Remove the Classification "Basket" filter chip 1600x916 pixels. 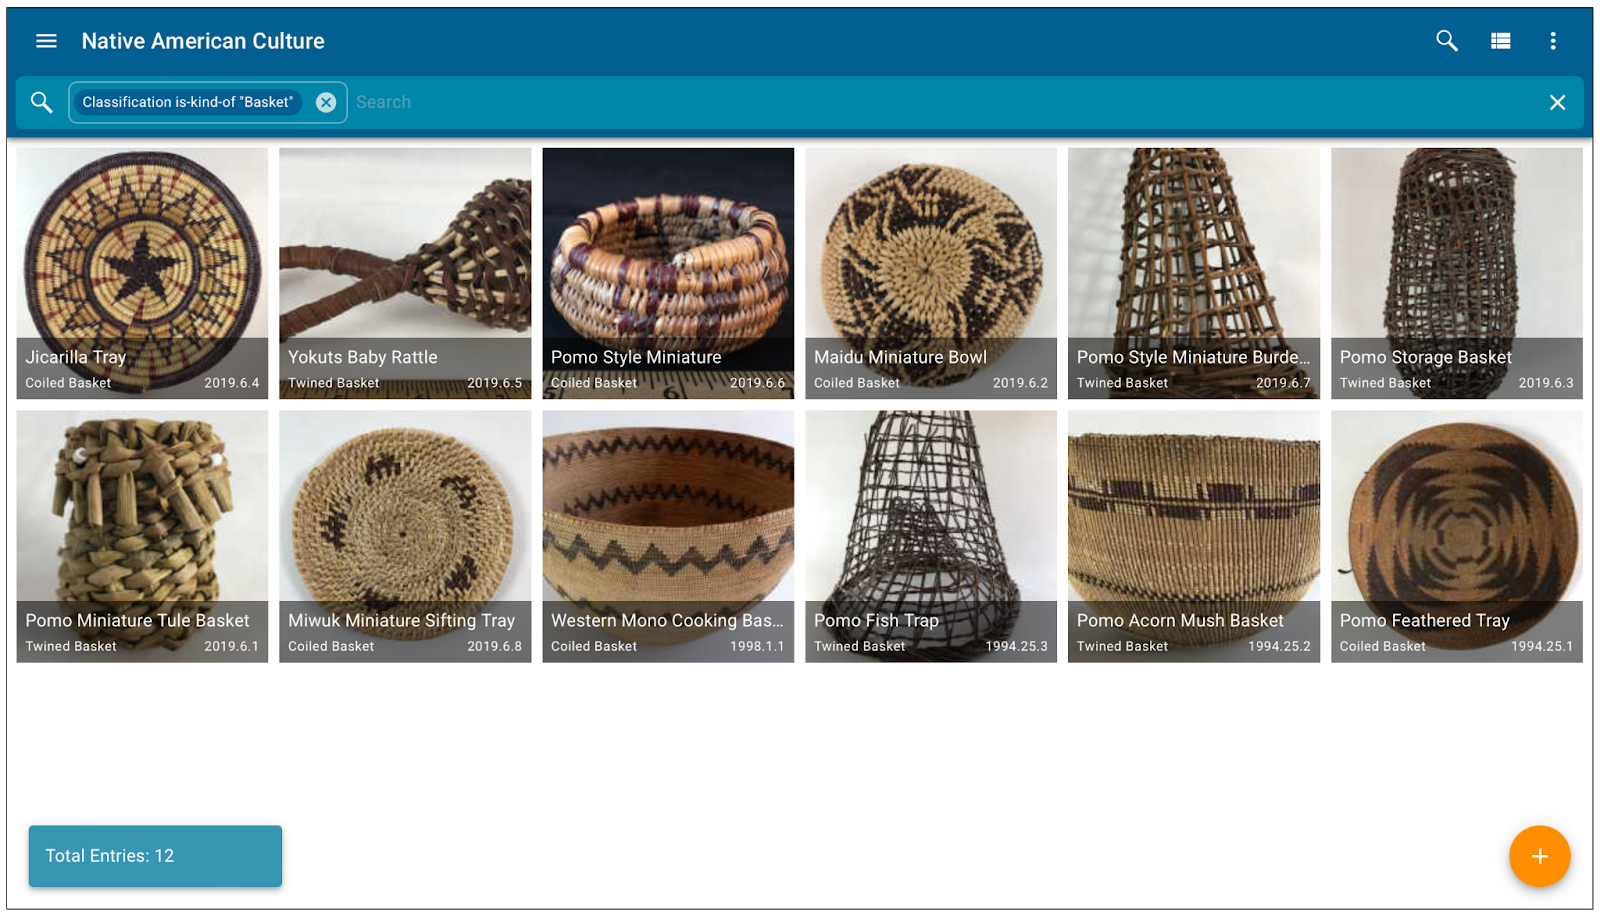point(326,102)
